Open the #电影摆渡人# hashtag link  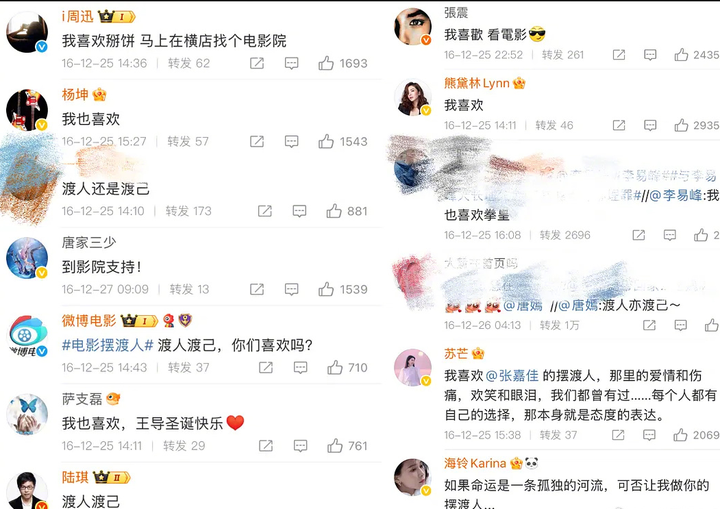(107, 345)
